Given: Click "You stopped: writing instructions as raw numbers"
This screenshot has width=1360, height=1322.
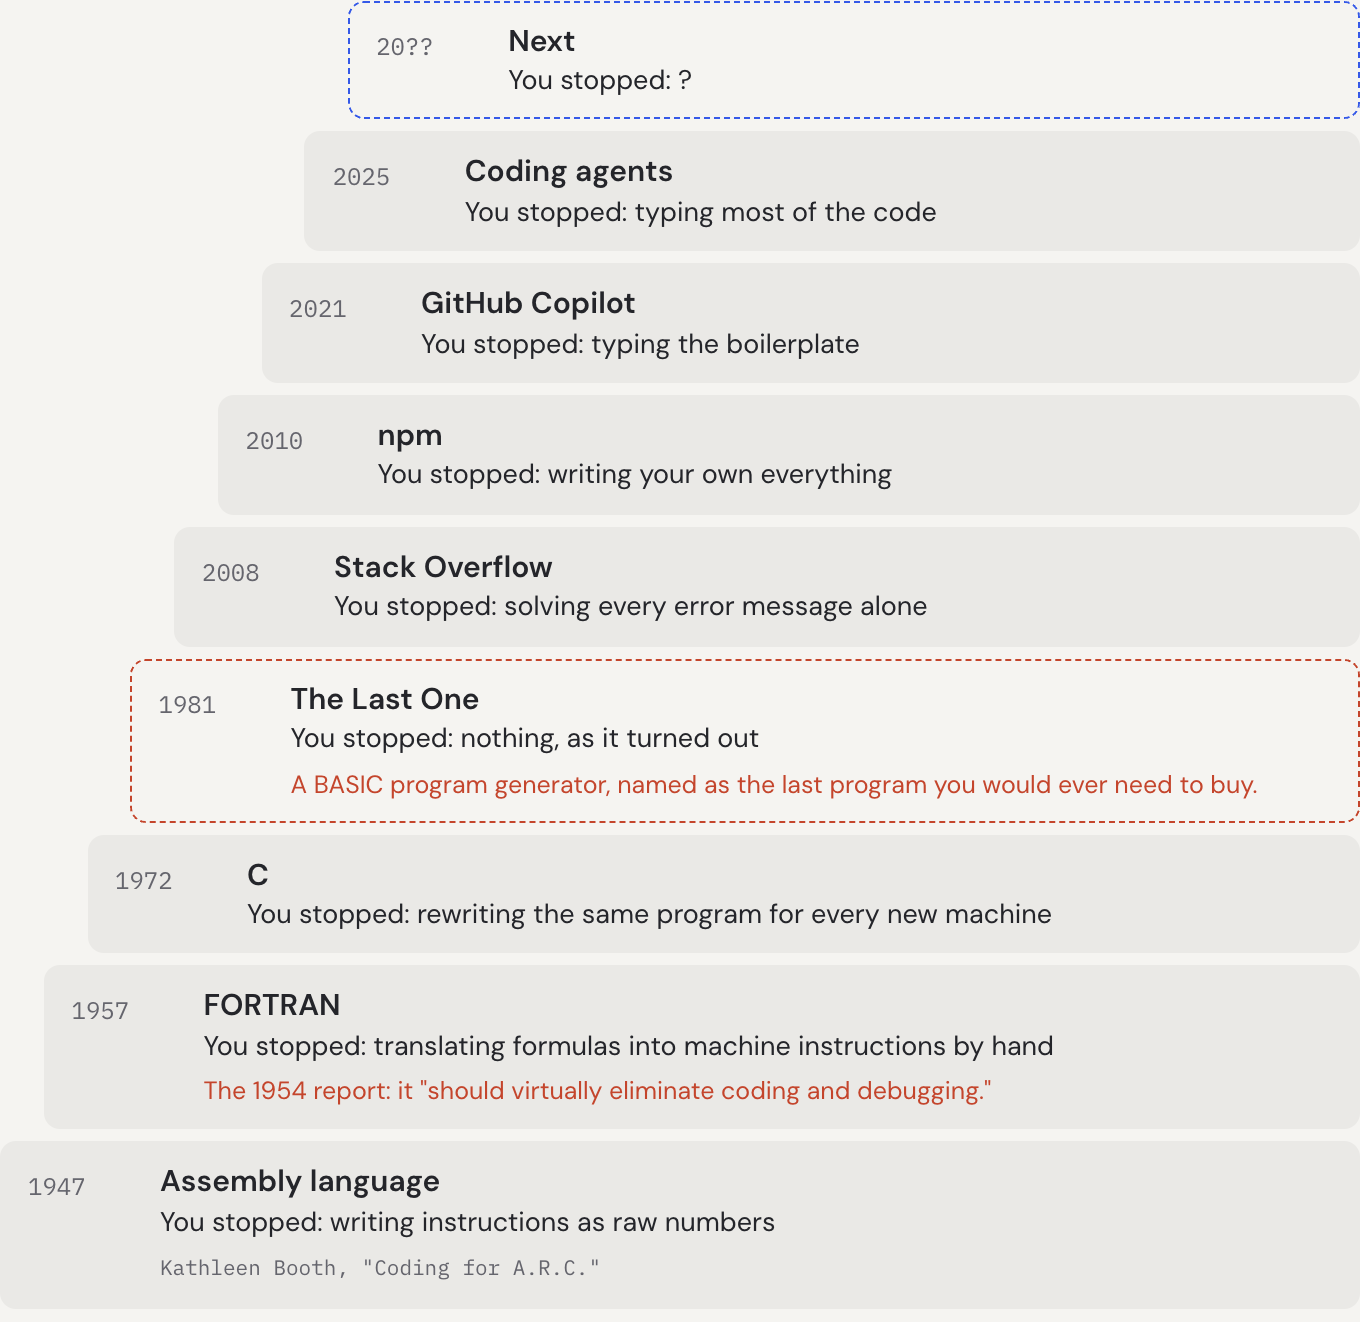Looking at the screenshot, I should click(x=468, y=1222).
